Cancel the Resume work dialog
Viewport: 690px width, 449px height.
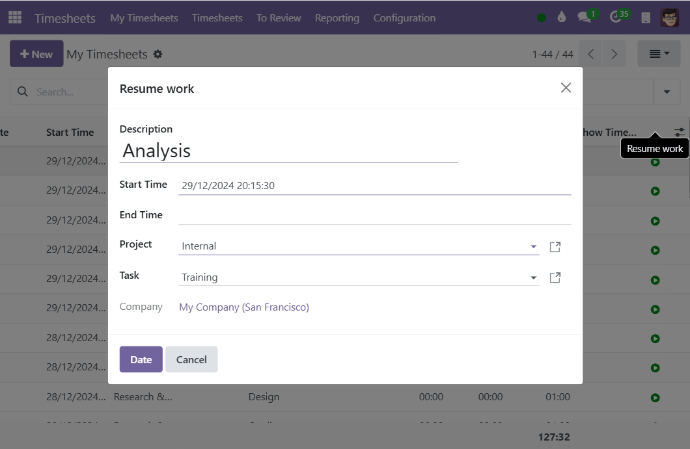[x=191, y=359]
